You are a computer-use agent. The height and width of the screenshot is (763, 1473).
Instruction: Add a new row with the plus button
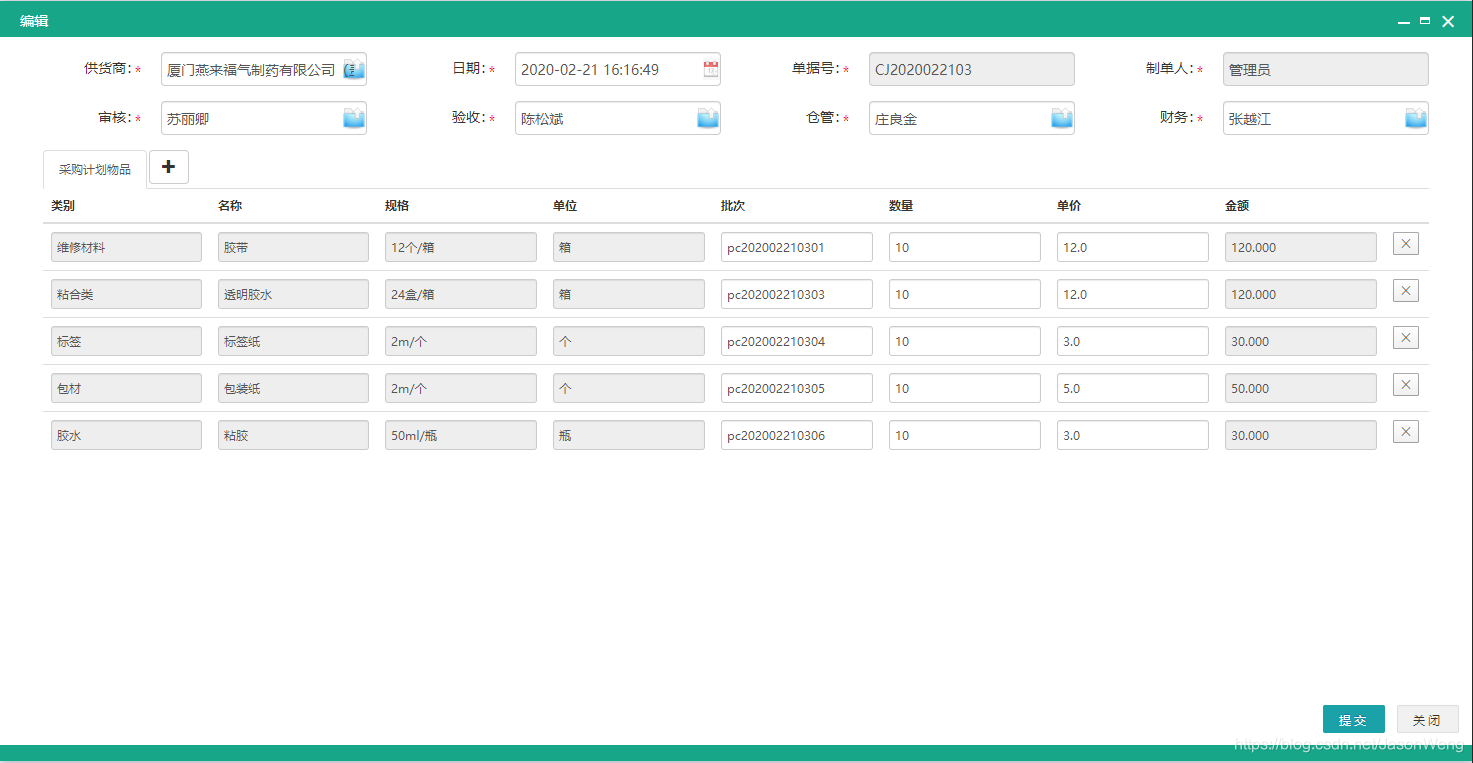pyautogui.click(x=168, y=167)
